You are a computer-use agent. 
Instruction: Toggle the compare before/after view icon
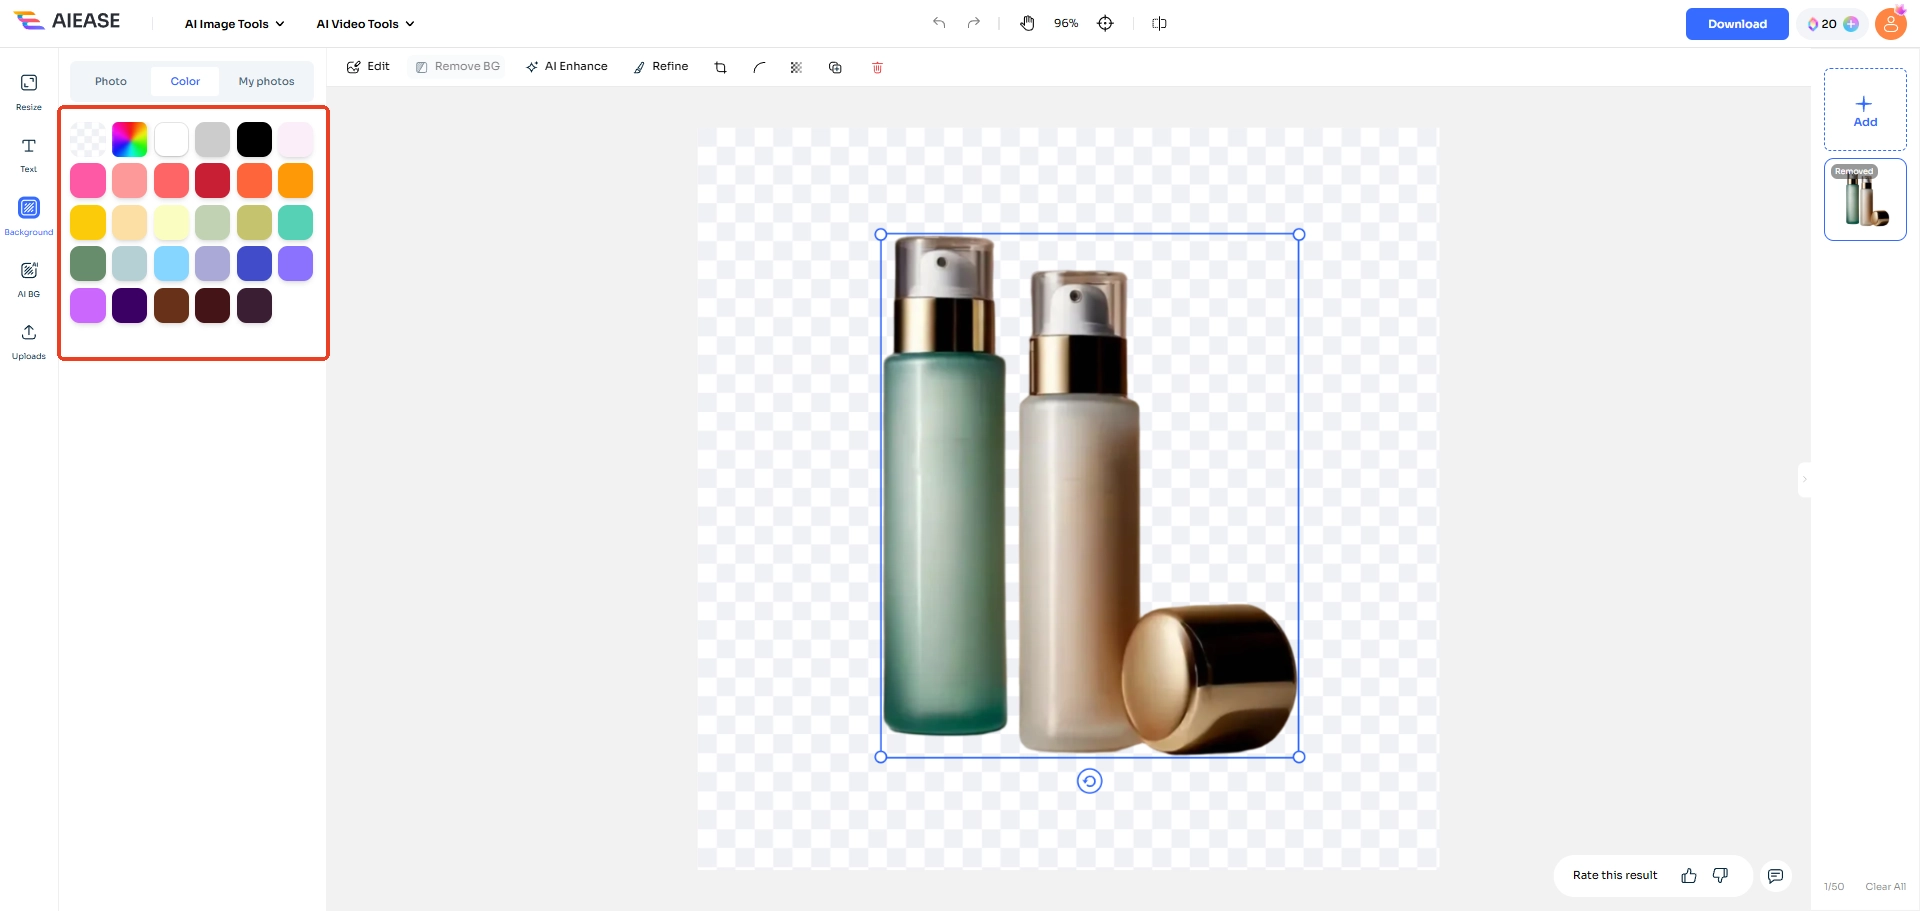pyautogui.click(x=1159, y=23)
